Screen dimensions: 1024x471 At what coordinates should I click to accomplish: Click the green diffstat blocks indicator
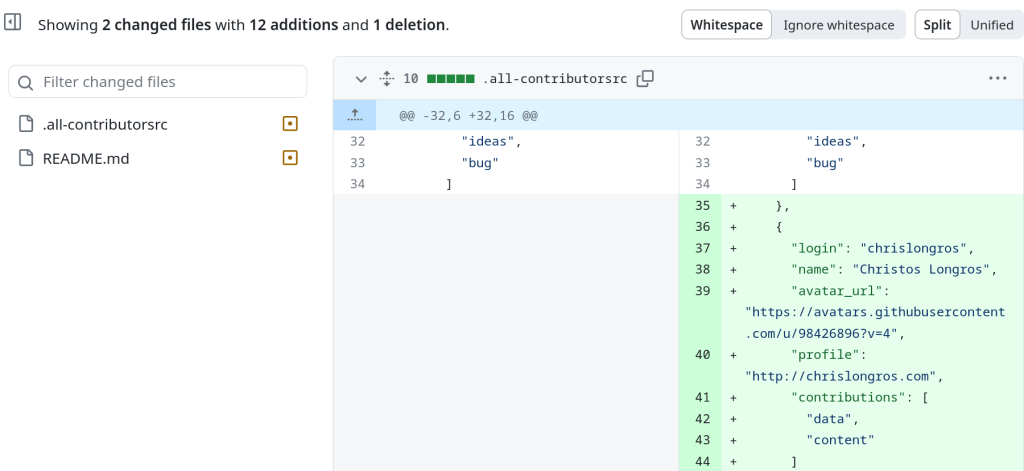pyautogui.click(x=450, y=78)
